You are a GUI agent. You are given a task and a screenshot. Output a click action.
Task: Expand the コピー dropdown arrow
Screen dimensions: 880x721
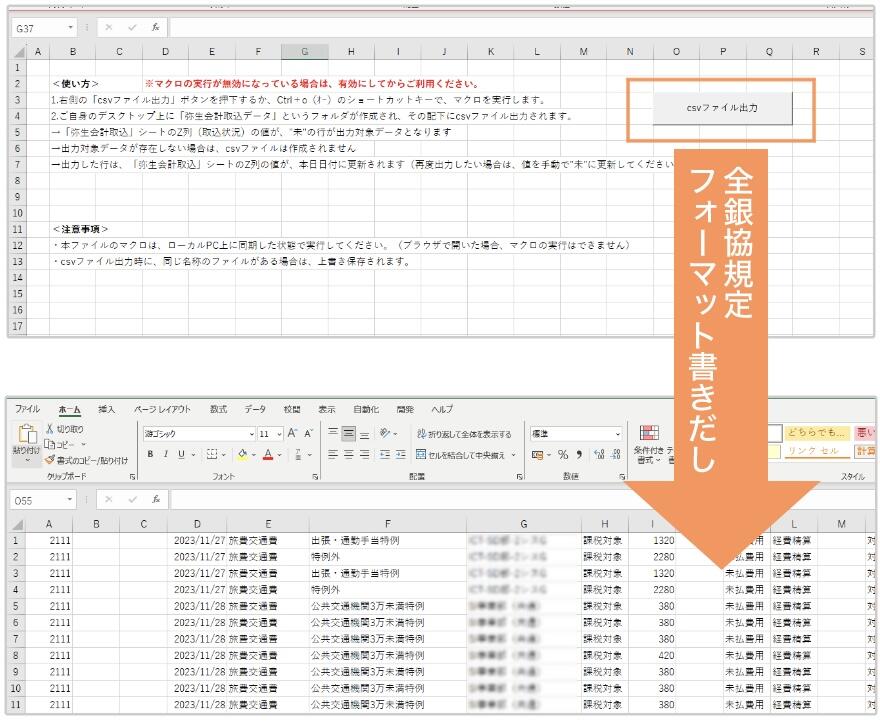point(84,445)
